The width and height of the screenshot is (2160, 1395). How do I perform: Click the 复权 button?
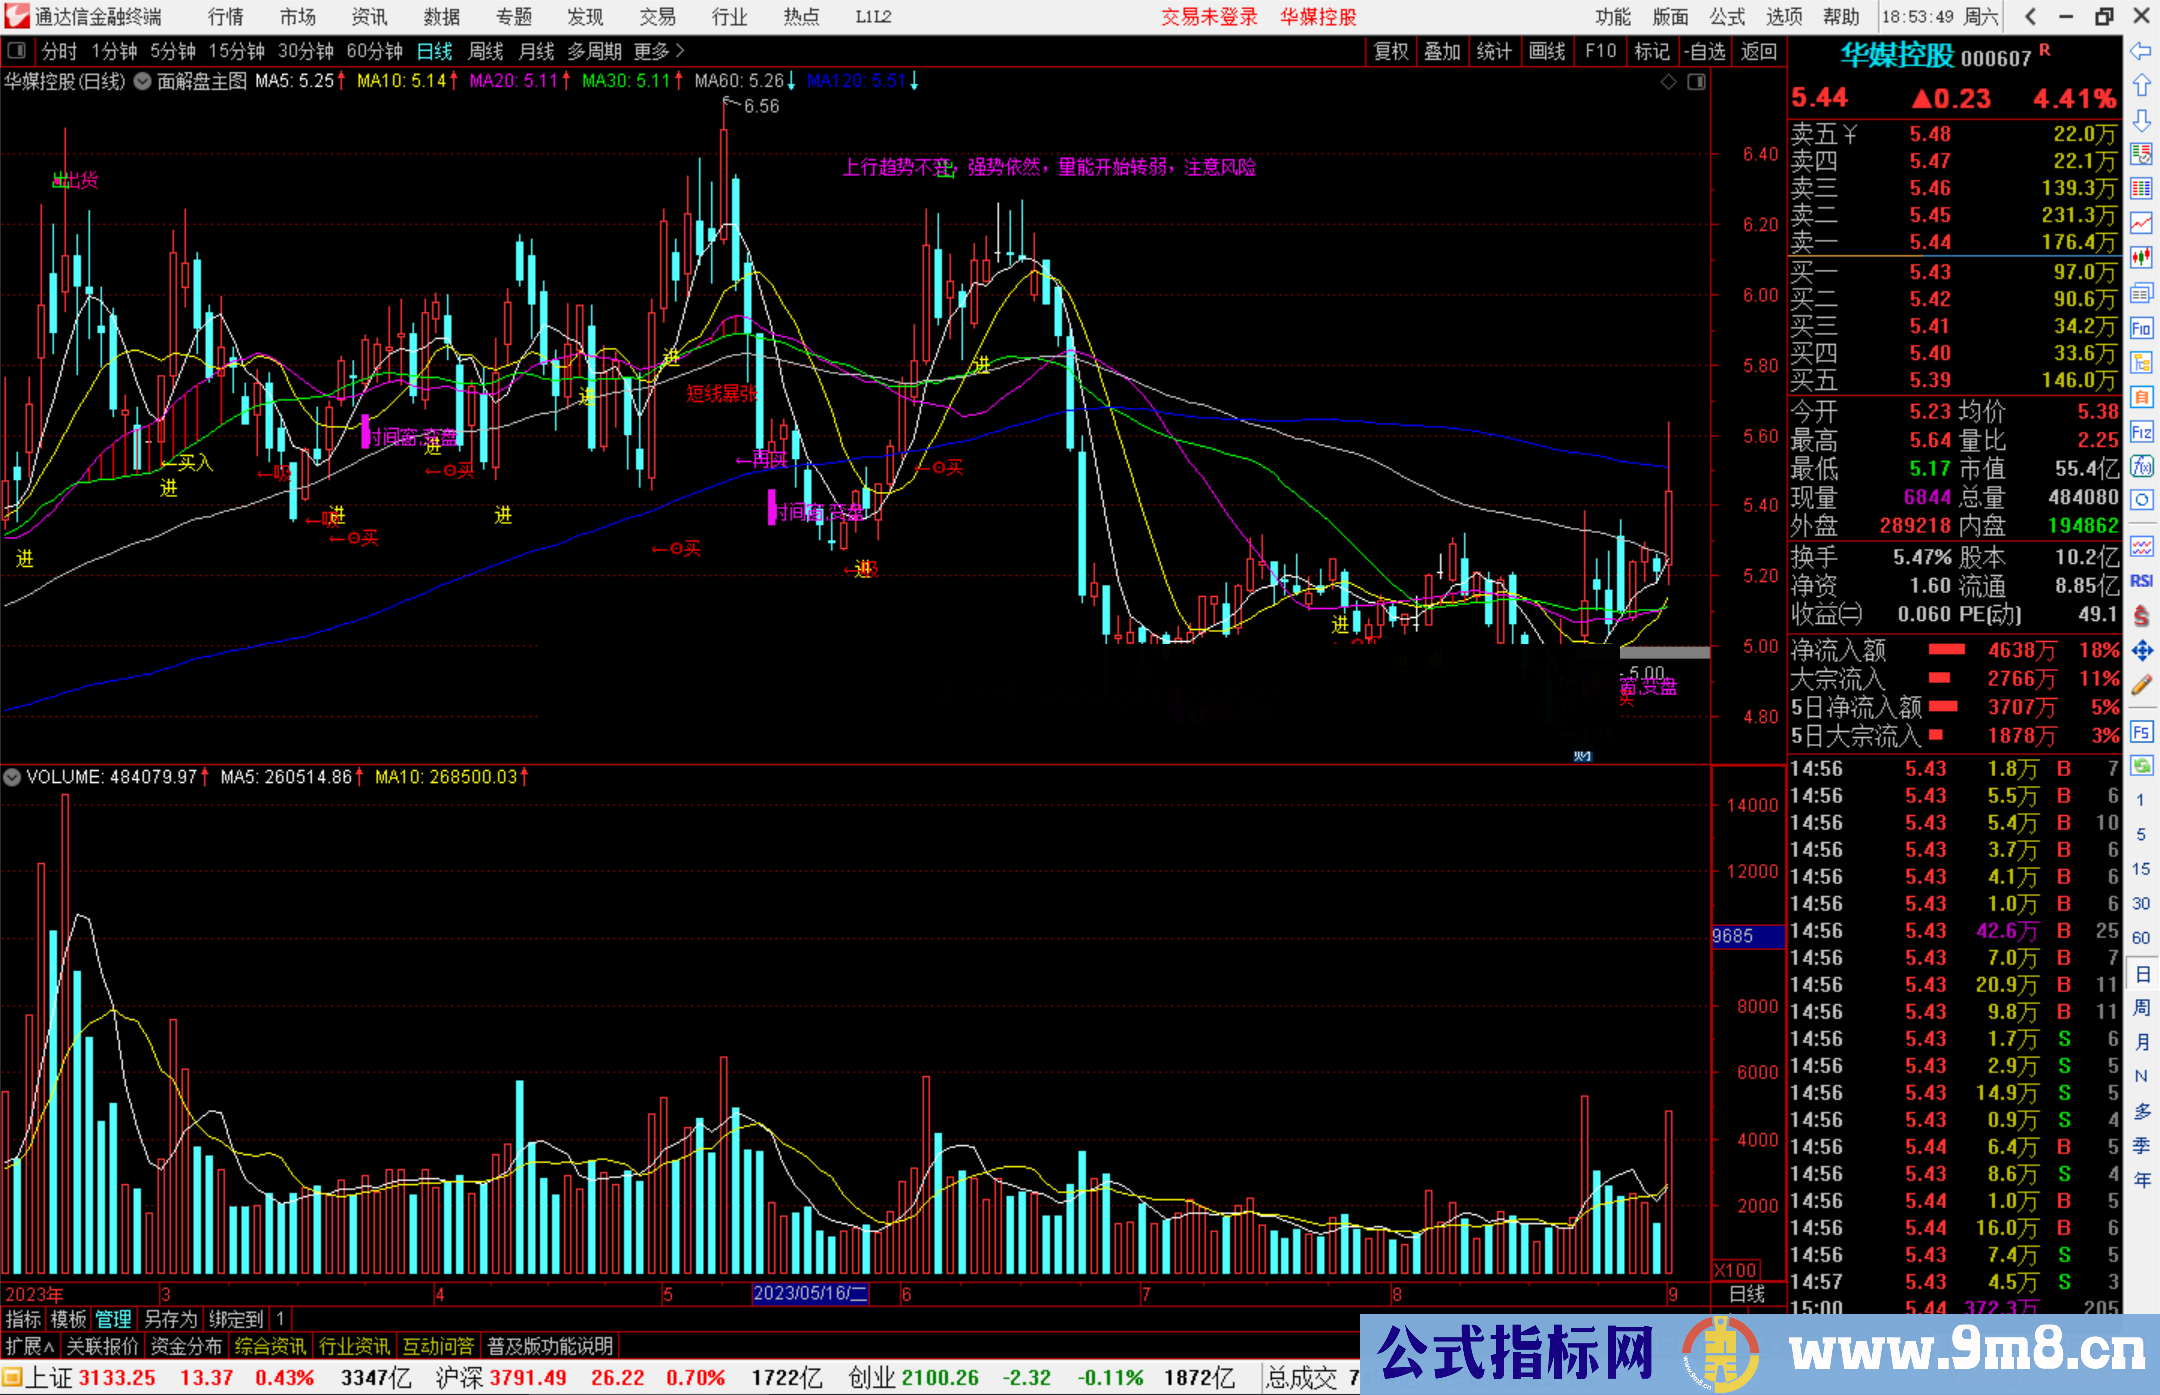pos(1391,51)
